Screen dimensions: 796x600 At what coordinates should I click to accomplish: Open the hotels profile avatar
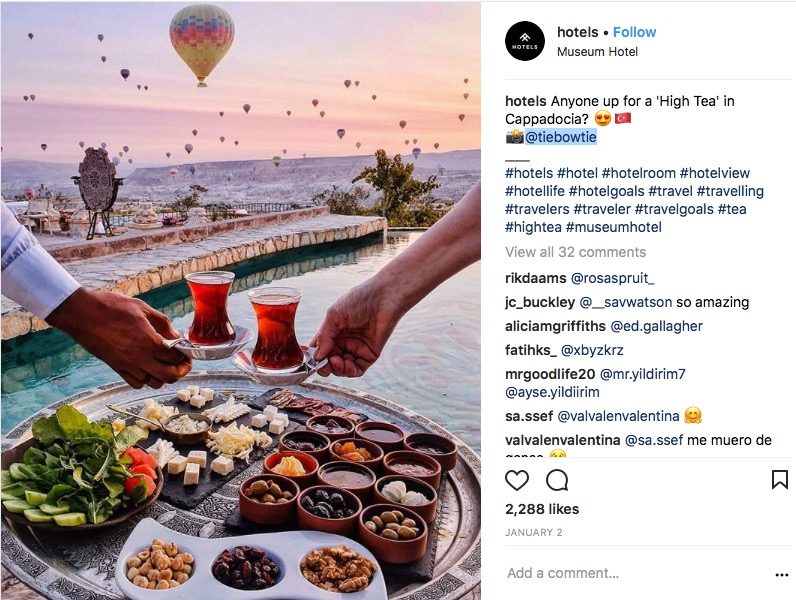[x=525, y=41]
